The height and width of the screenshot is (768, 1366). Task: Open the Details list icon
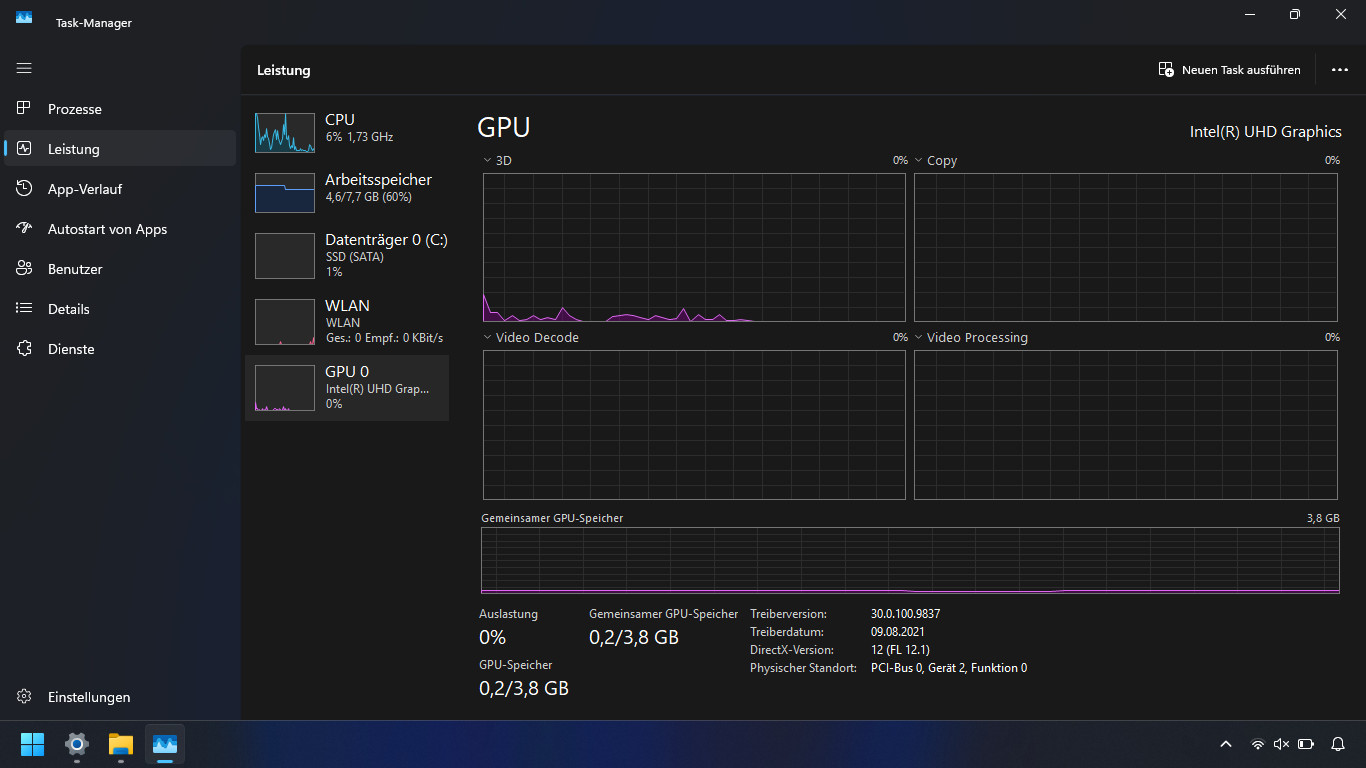pyautogui.click(x=24, y=308)
